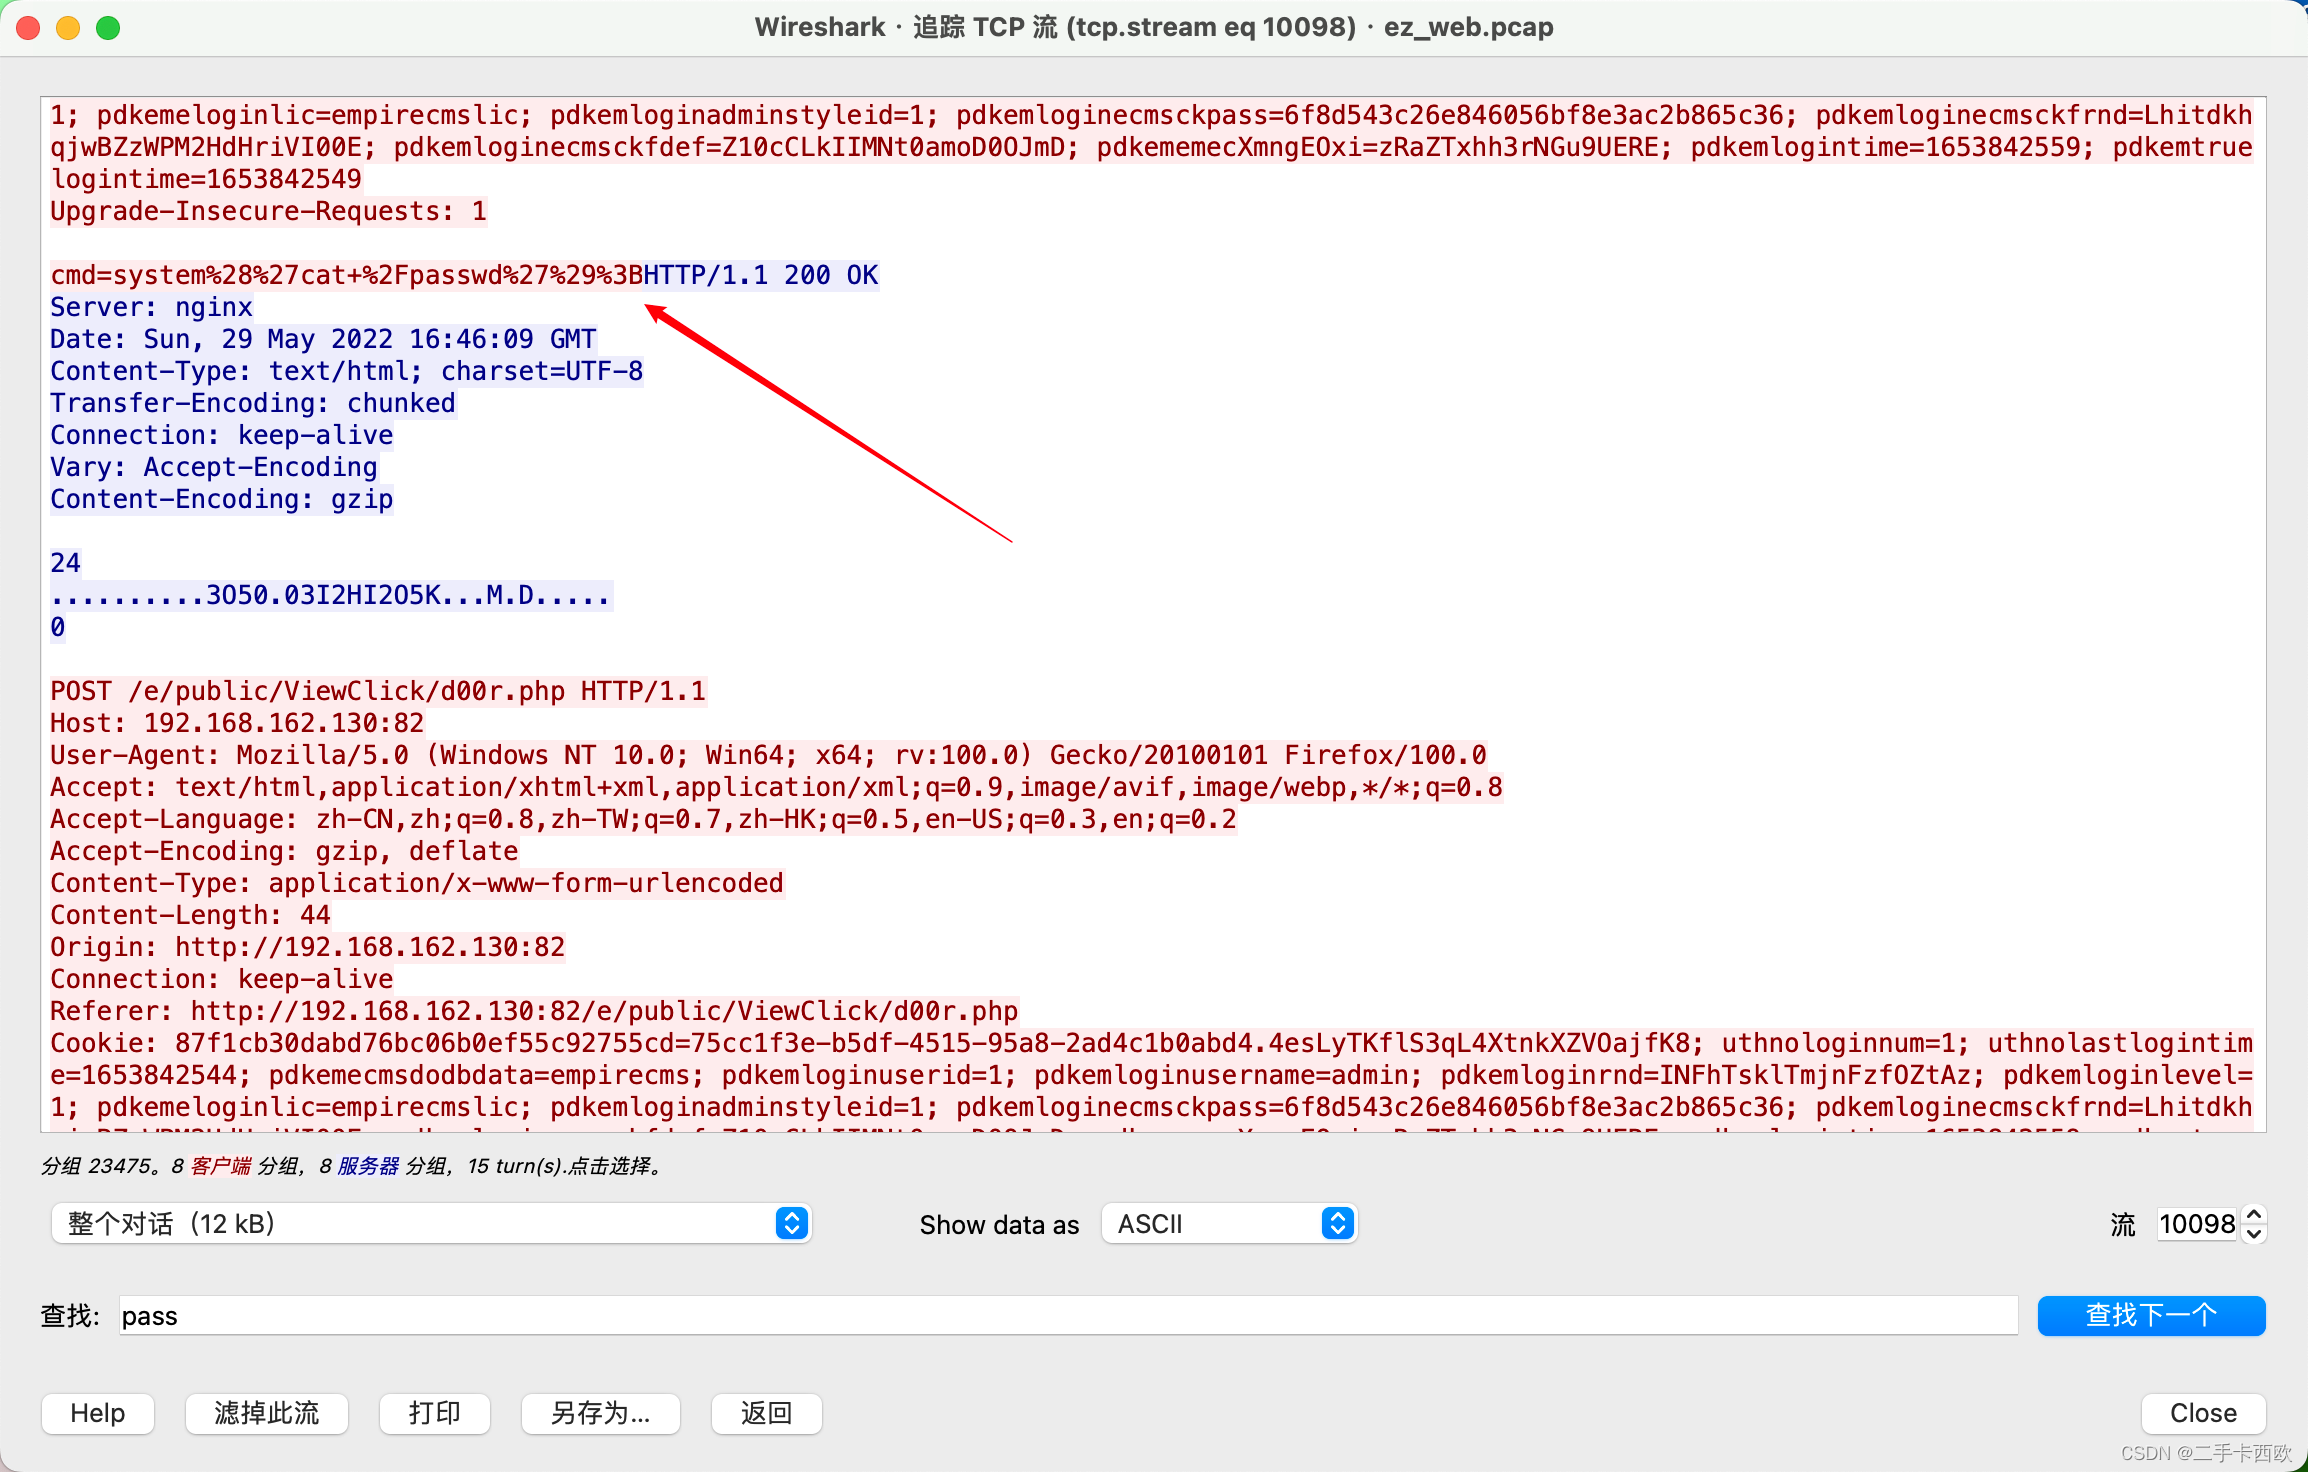This screenshot has height=1472, width=2308.
Task: Click the Server: nginx header line
Action: coord(151,307)
